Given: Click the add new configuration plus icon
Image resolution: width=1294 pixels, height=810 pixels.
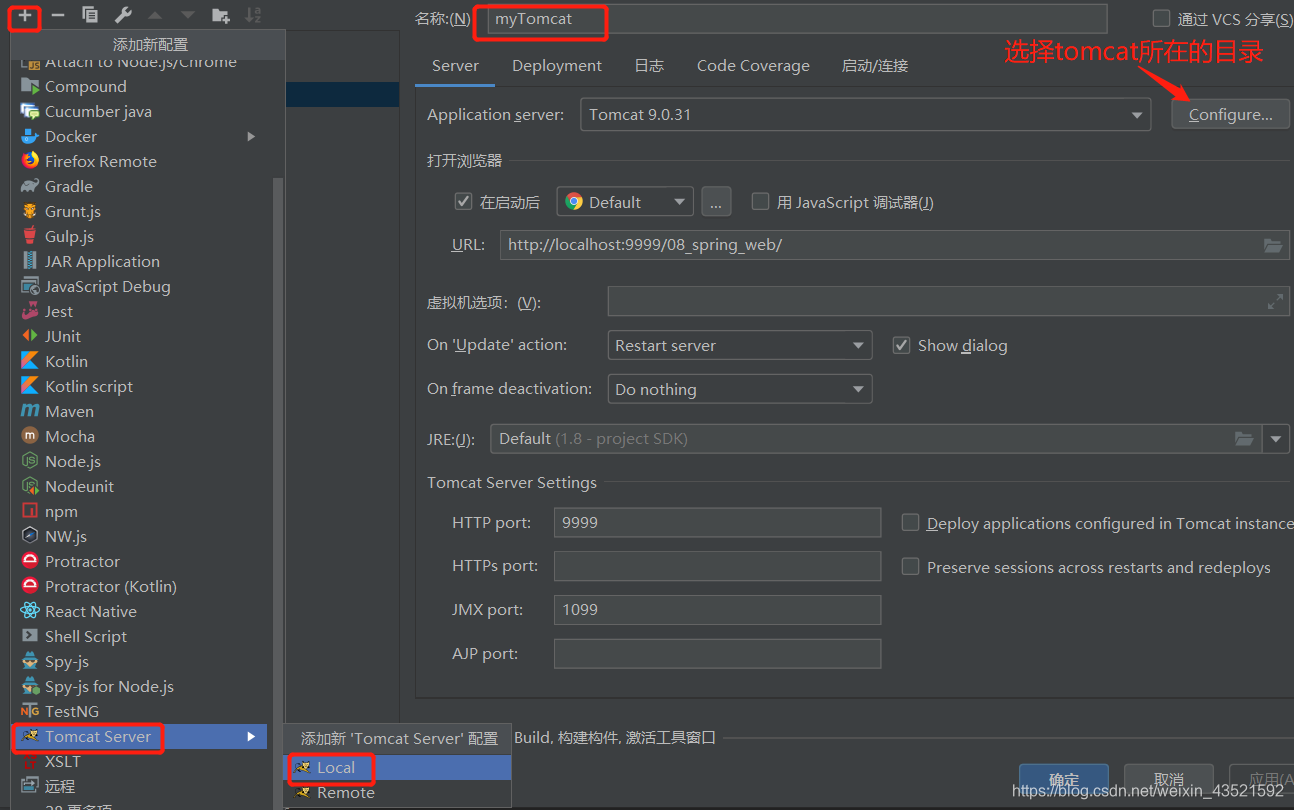Looking at the screenshot, I should [x=25, y=15].
